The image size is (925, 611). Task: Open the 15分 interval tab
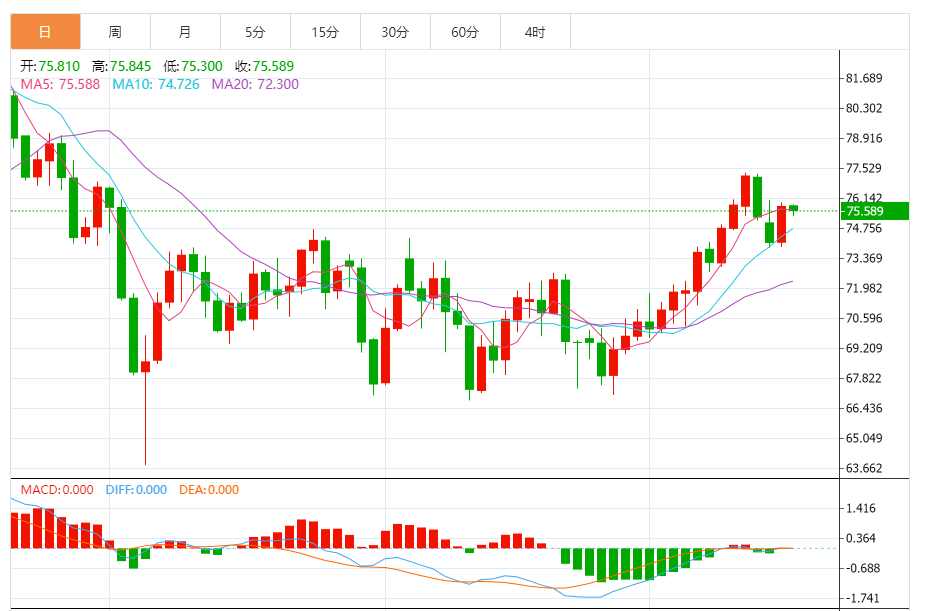[x=325, y=32]
